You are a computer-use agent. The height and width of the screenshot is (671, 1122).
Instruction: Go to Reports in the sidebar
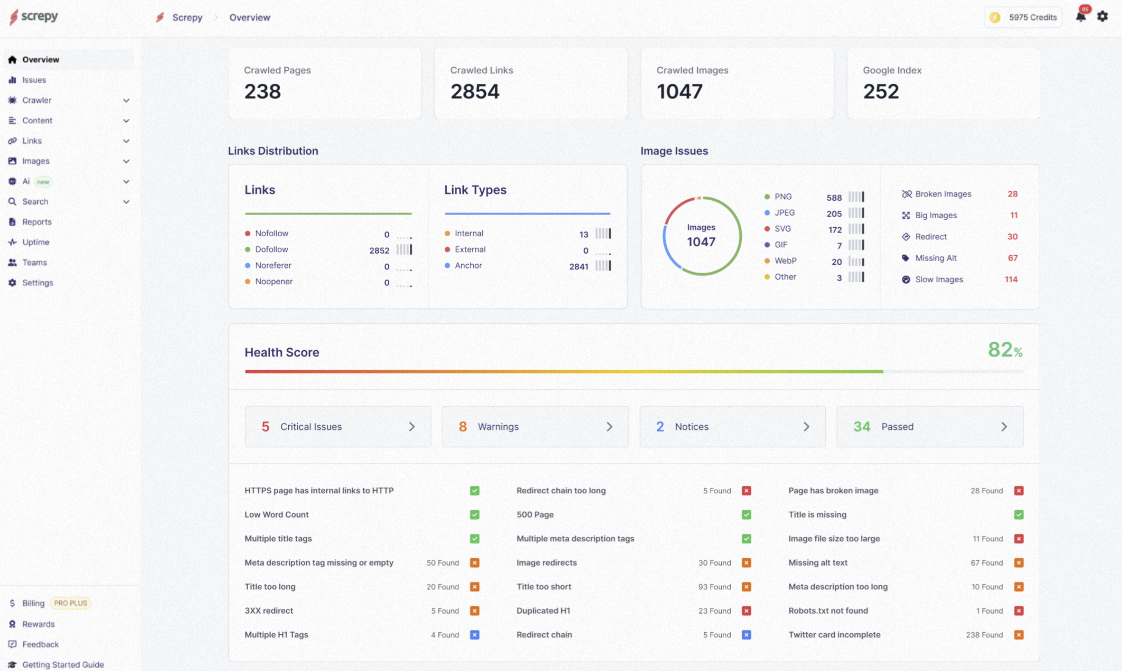(37, 222)
